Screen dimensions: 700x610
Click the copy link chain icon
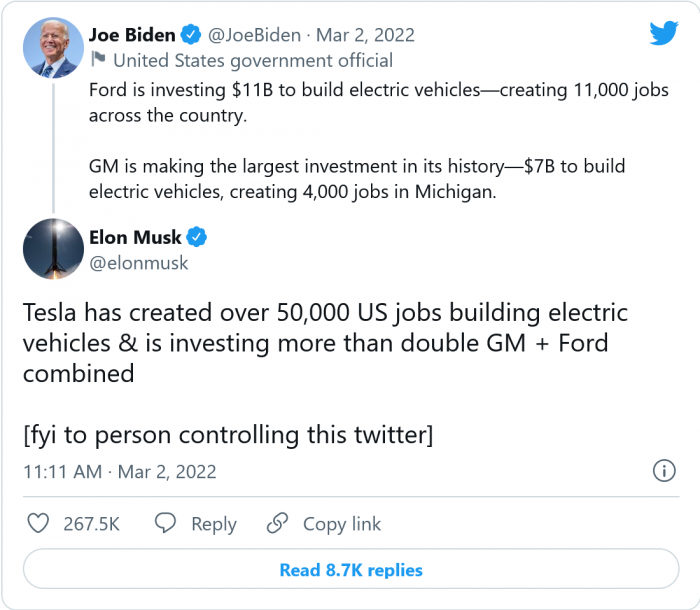(277, 524)
